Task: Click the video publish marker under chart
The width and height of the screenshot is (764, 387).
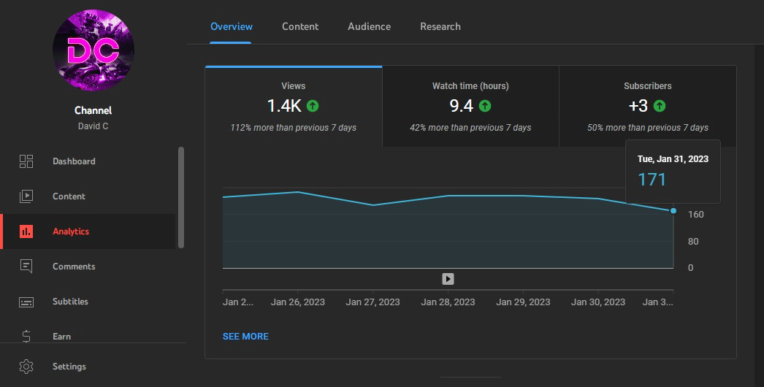Action: pyautogui.click(x=448, y=279)
